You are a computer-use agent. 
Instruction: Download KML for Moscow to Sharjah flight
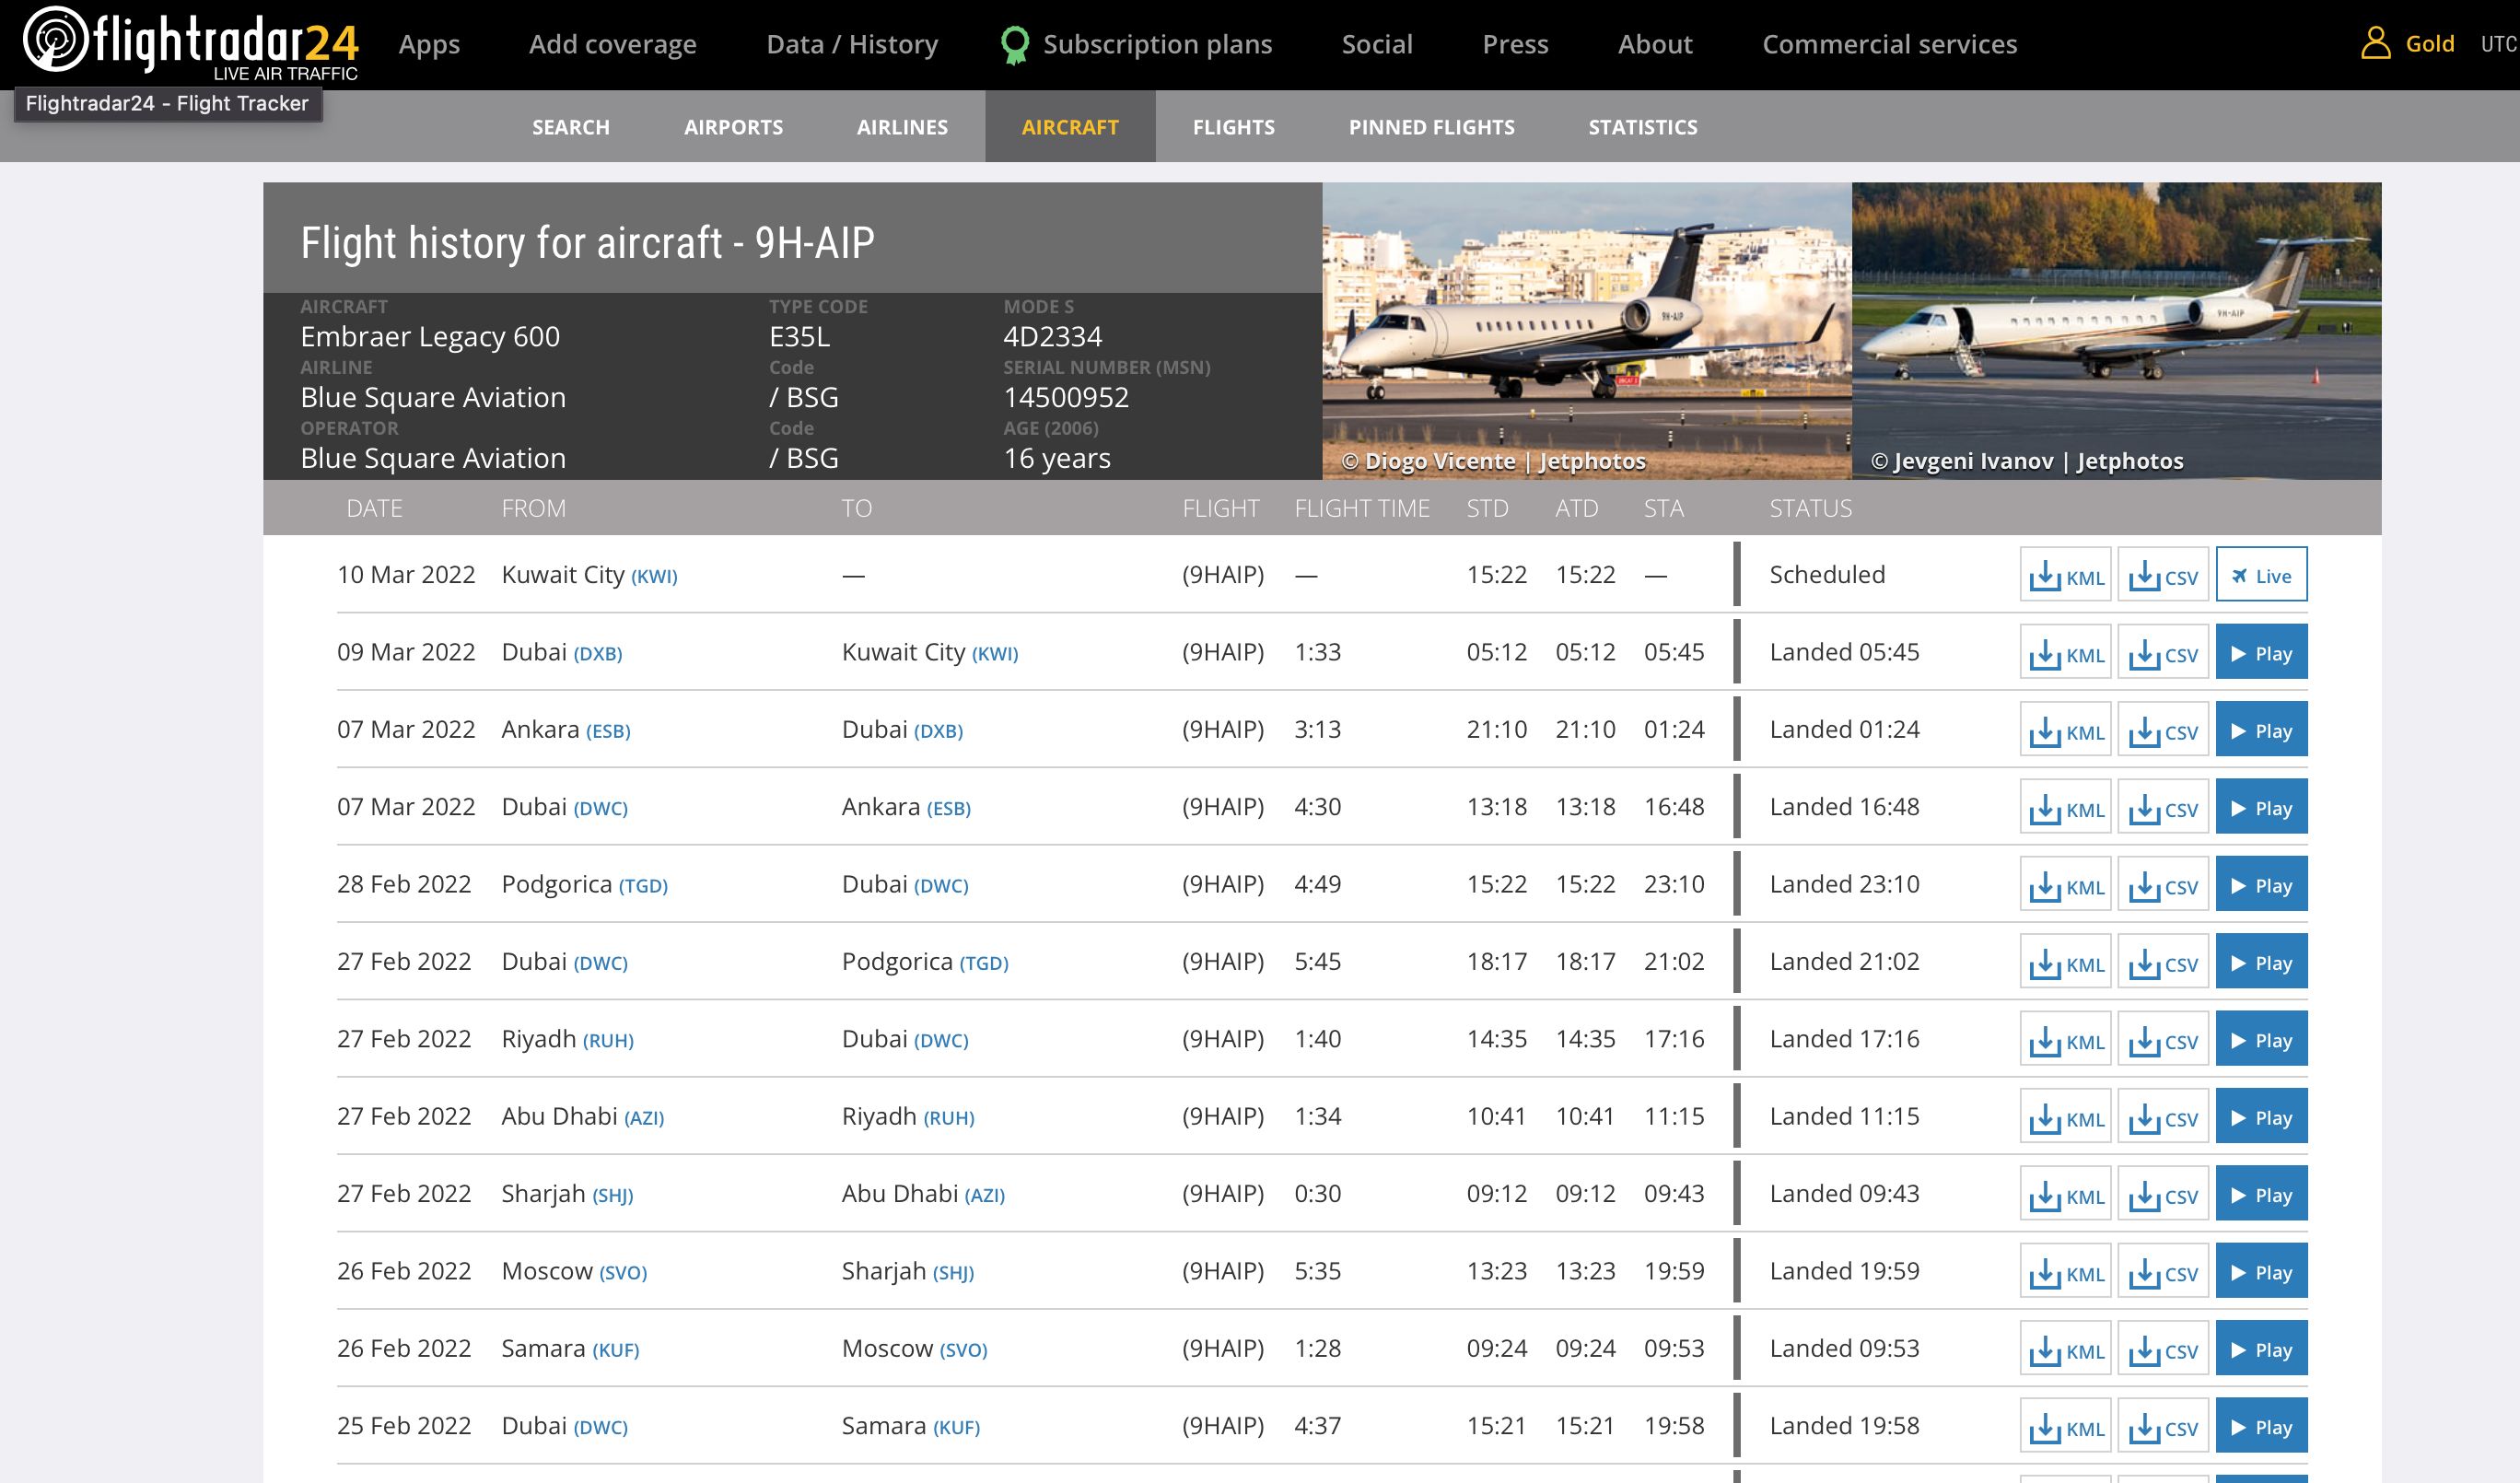click(x=2065, y=1272)
